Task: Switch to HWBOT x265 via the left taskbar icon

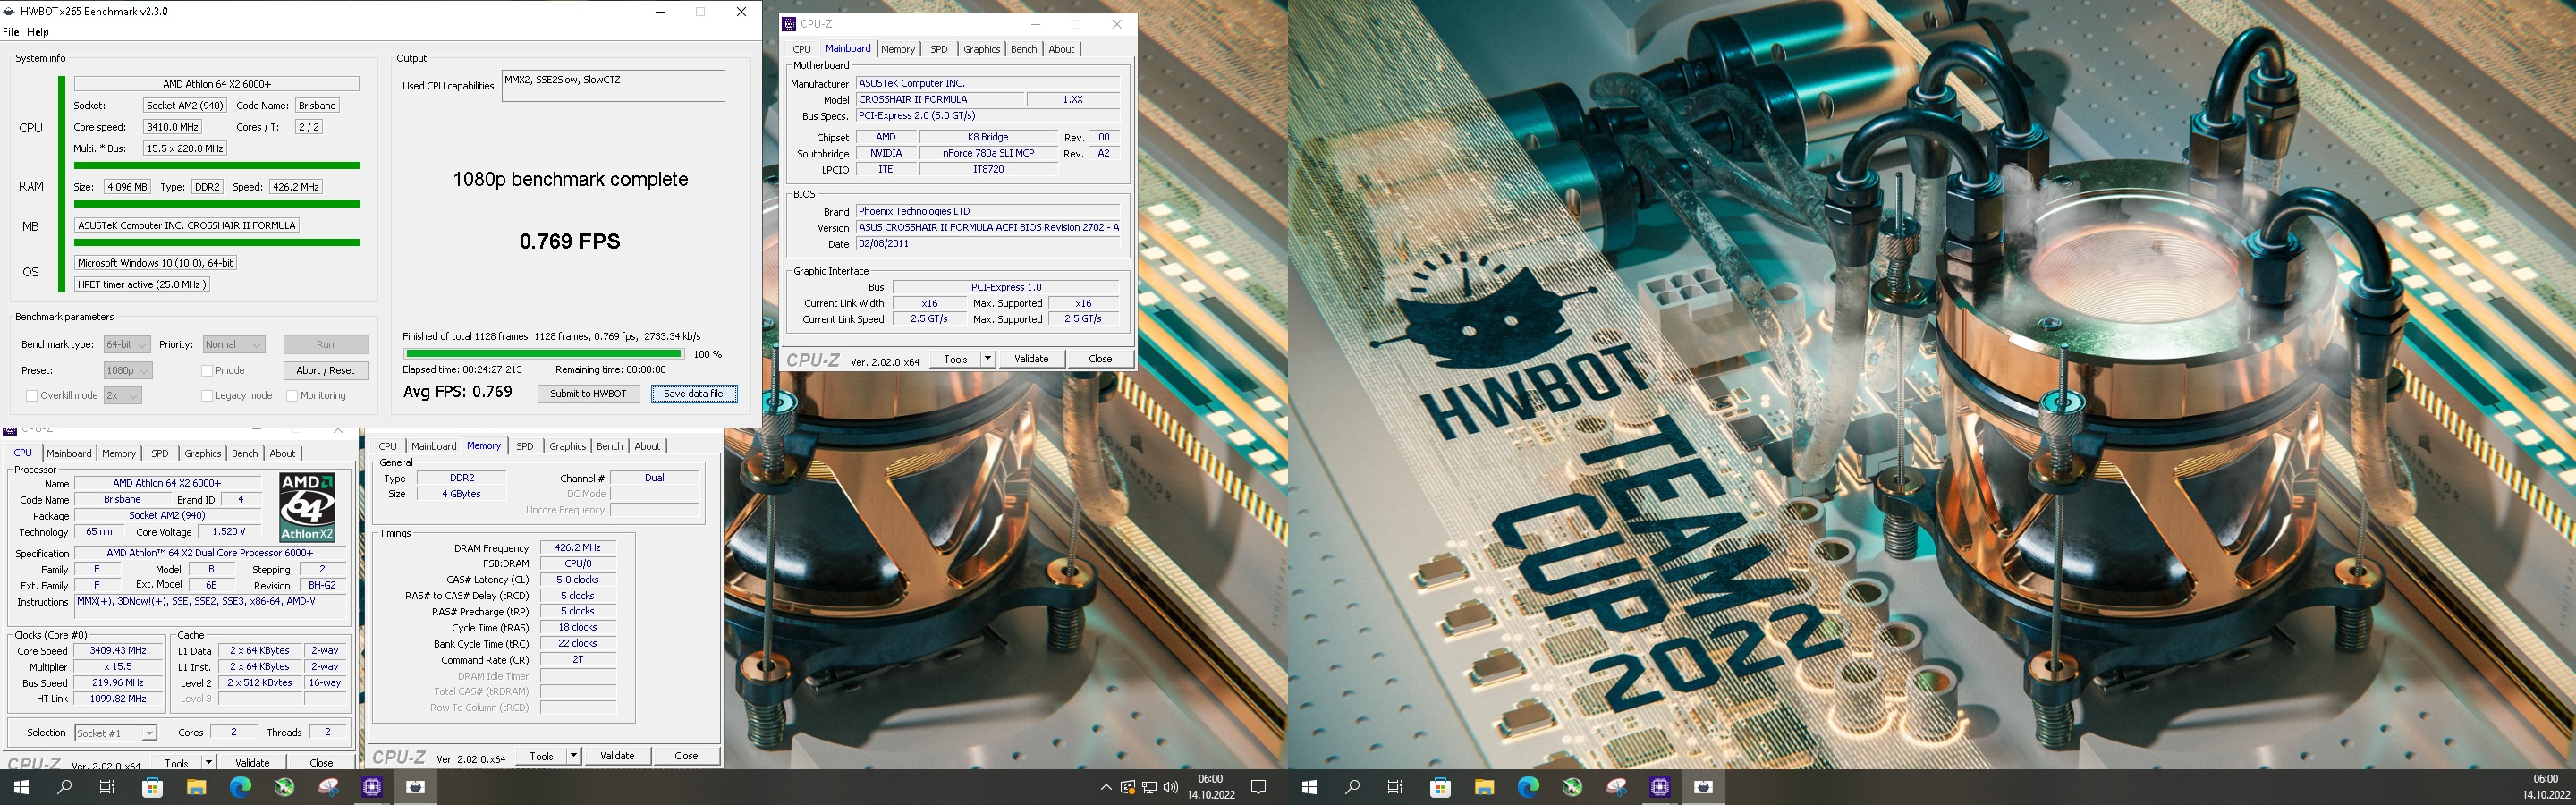Action: coord(416,787)
